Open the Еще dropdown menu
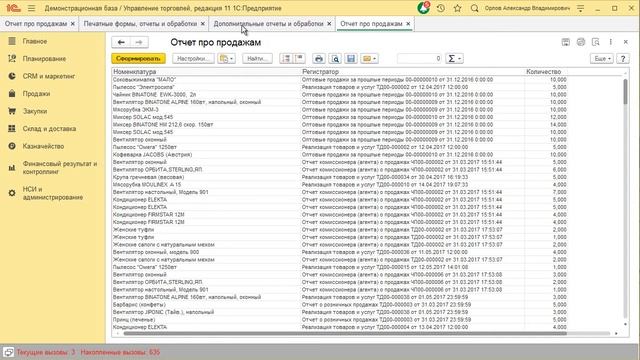640x360 pixels. (x=602, y=59)
